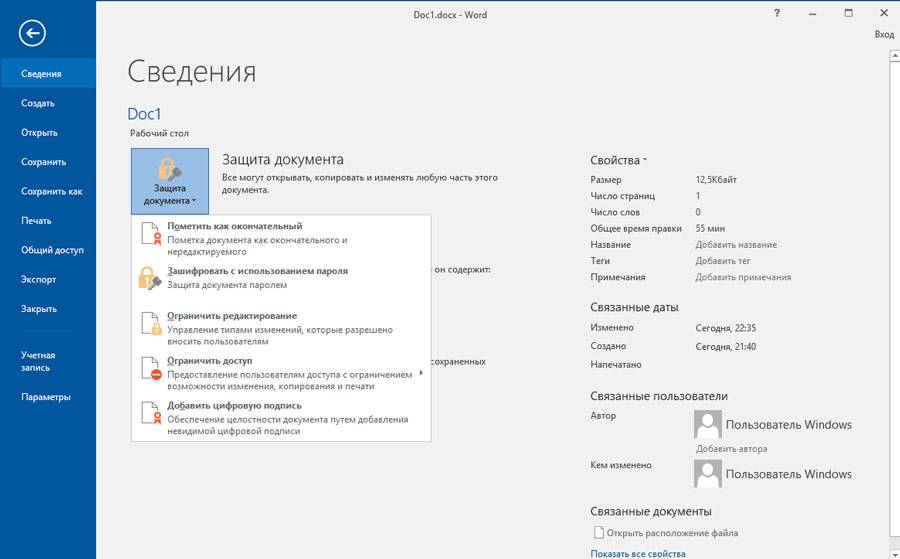Click the scrollbar up arrow
This screenshot has width=900, height=559.
894,56
